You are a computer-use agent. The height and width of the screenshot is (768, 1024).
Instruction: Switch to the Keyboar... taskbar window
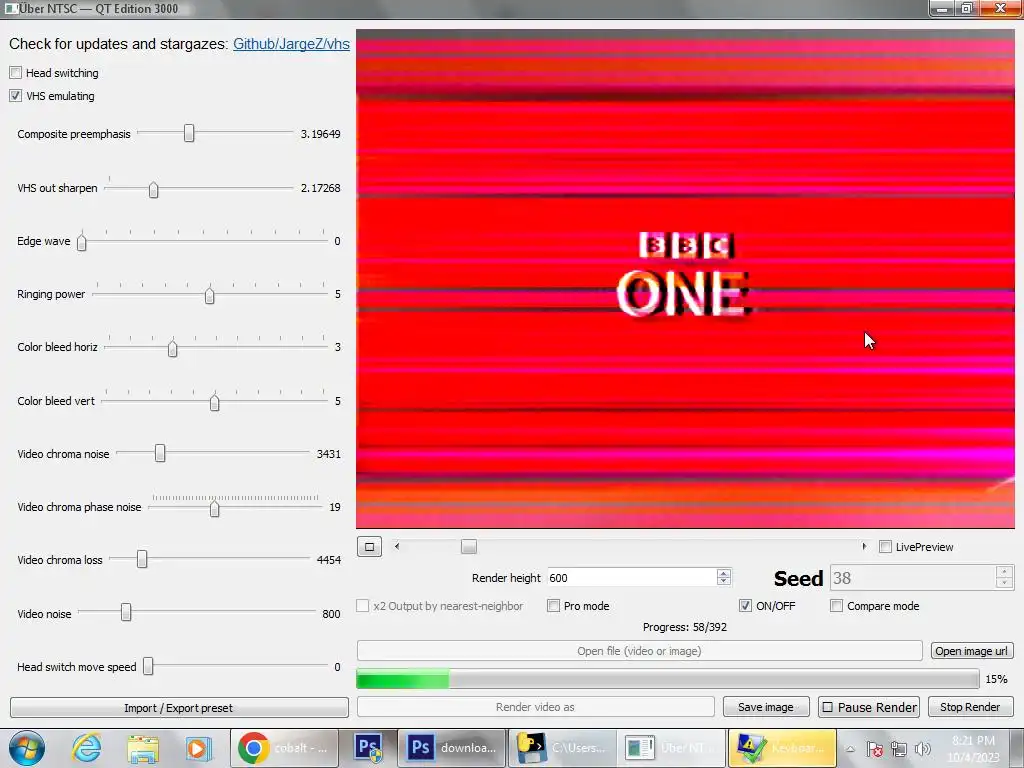(x=782, y=748)
